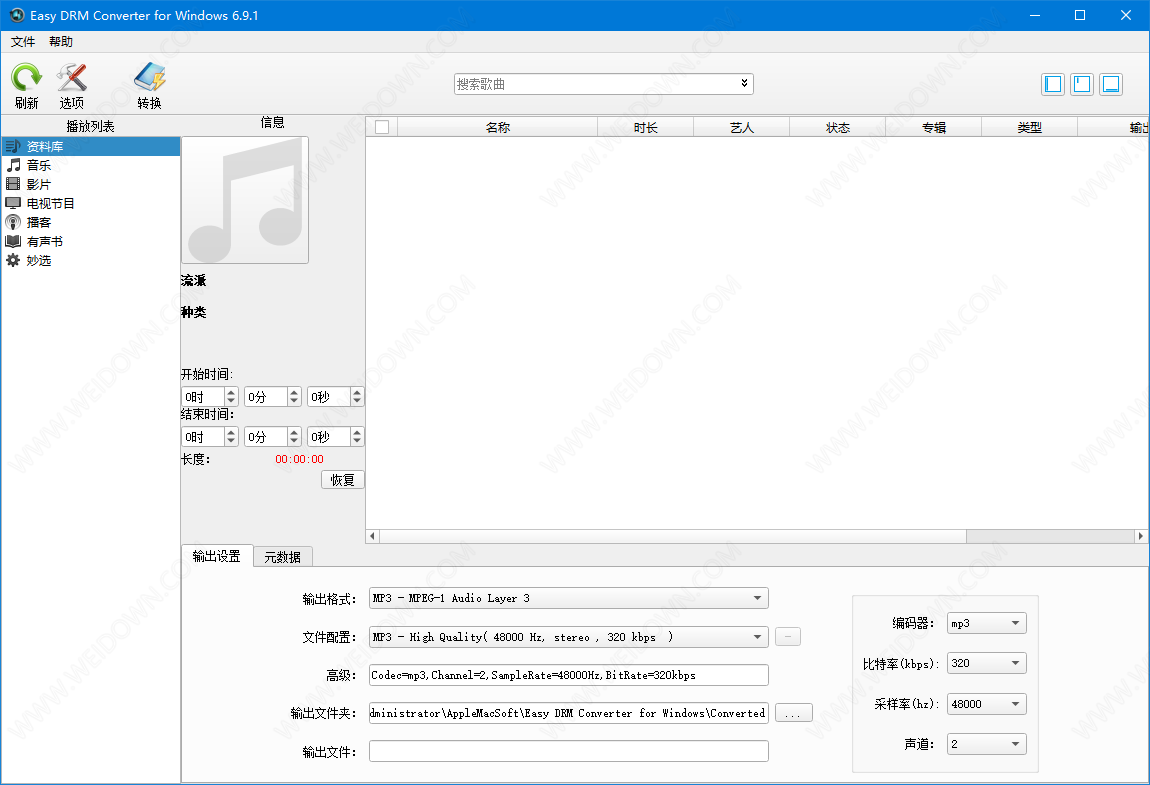Select 有声书 audiobooks playlist item
The width and height of the screenshot is (1150, 785).
click(x=90, y=241)
